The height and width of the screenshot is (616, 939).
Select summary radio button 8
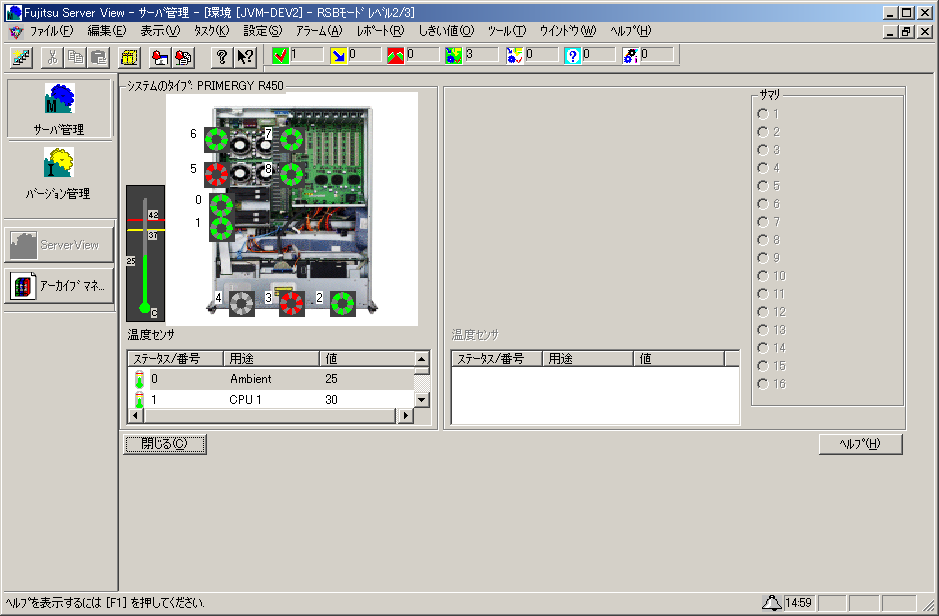[x=763, y=239]
